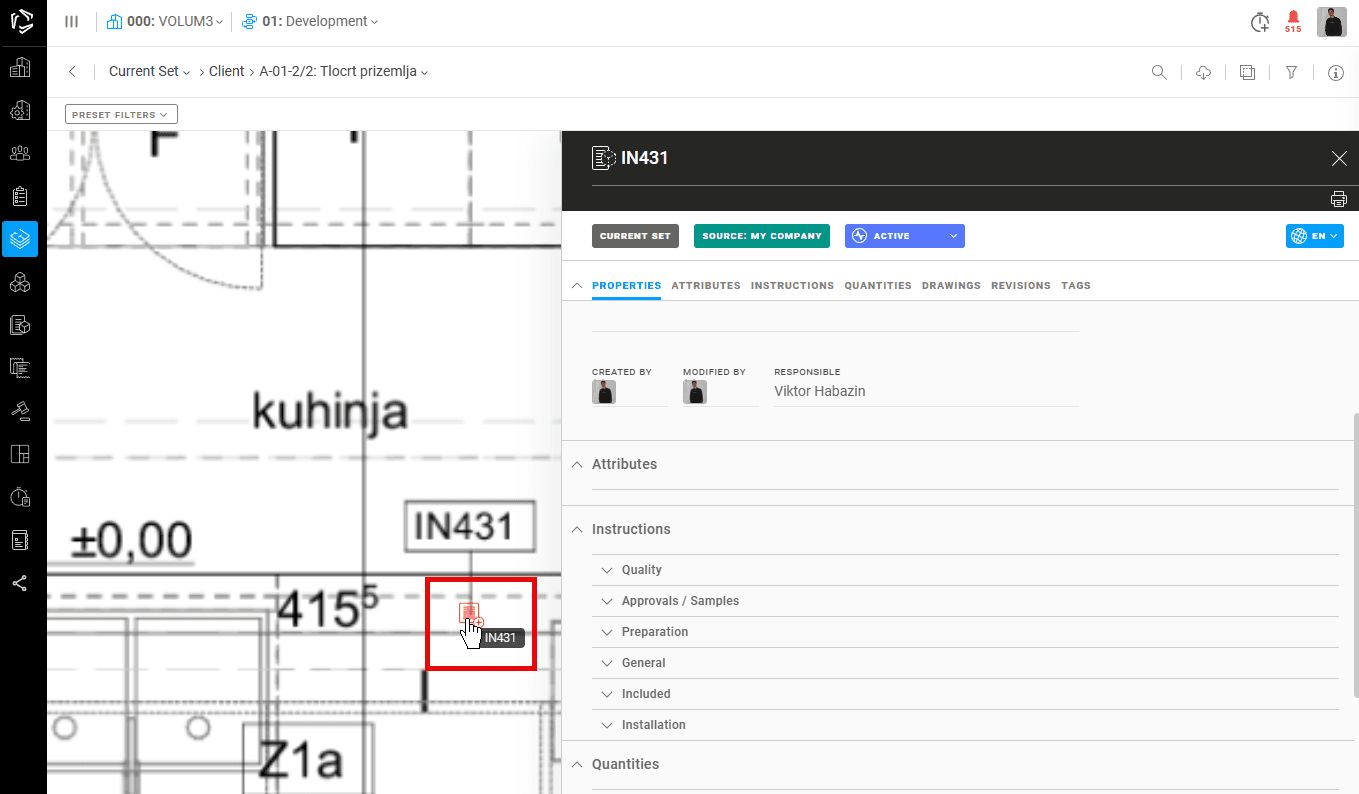Screen dimensions: 1359x794
Task: Click the search magnifier icon
Action: coord(1159,72)
